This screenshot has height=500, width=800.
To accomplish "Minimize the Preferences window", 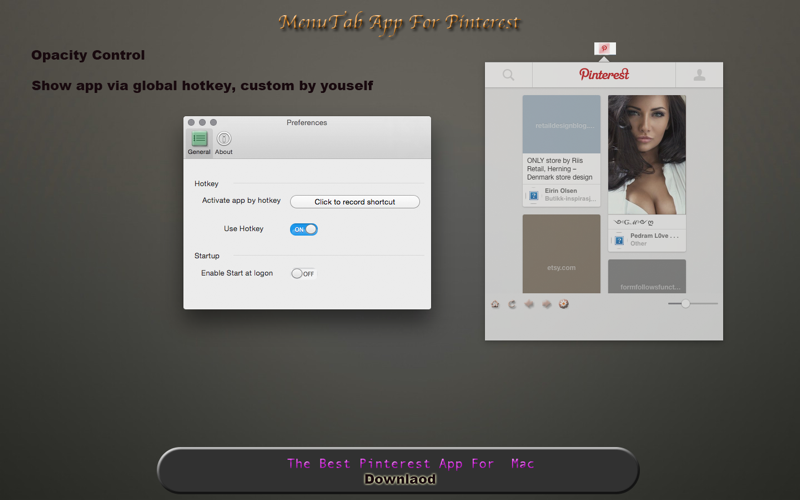I will (203, 122).
